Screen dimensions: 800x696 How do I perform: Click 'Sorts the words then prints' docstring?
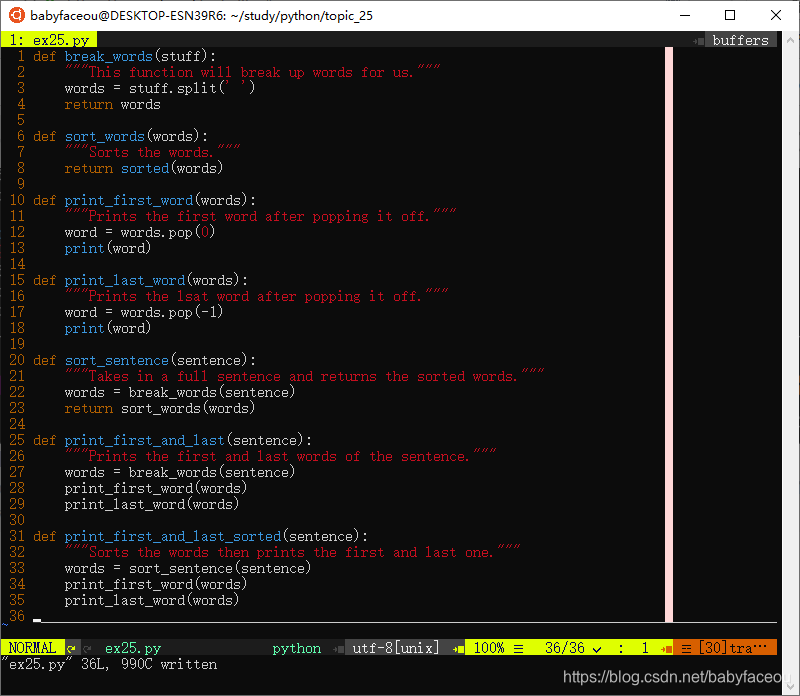(x=292, y=552)
